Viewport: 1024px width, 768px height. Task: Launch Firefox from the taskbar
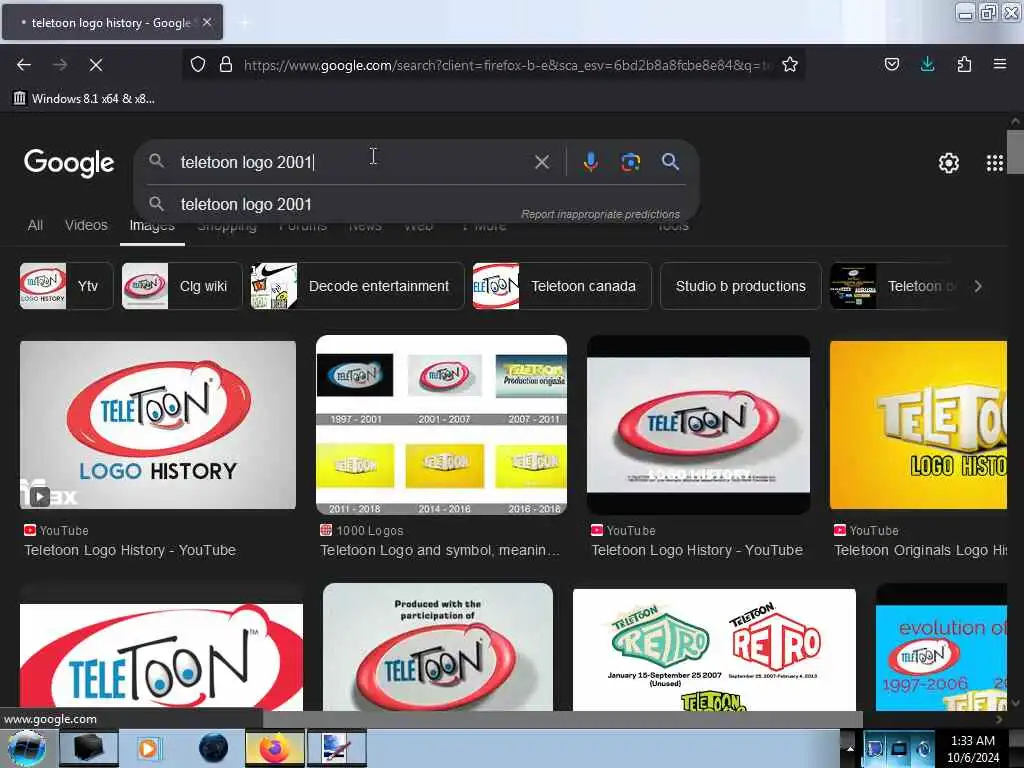click(x=275, y=748)
